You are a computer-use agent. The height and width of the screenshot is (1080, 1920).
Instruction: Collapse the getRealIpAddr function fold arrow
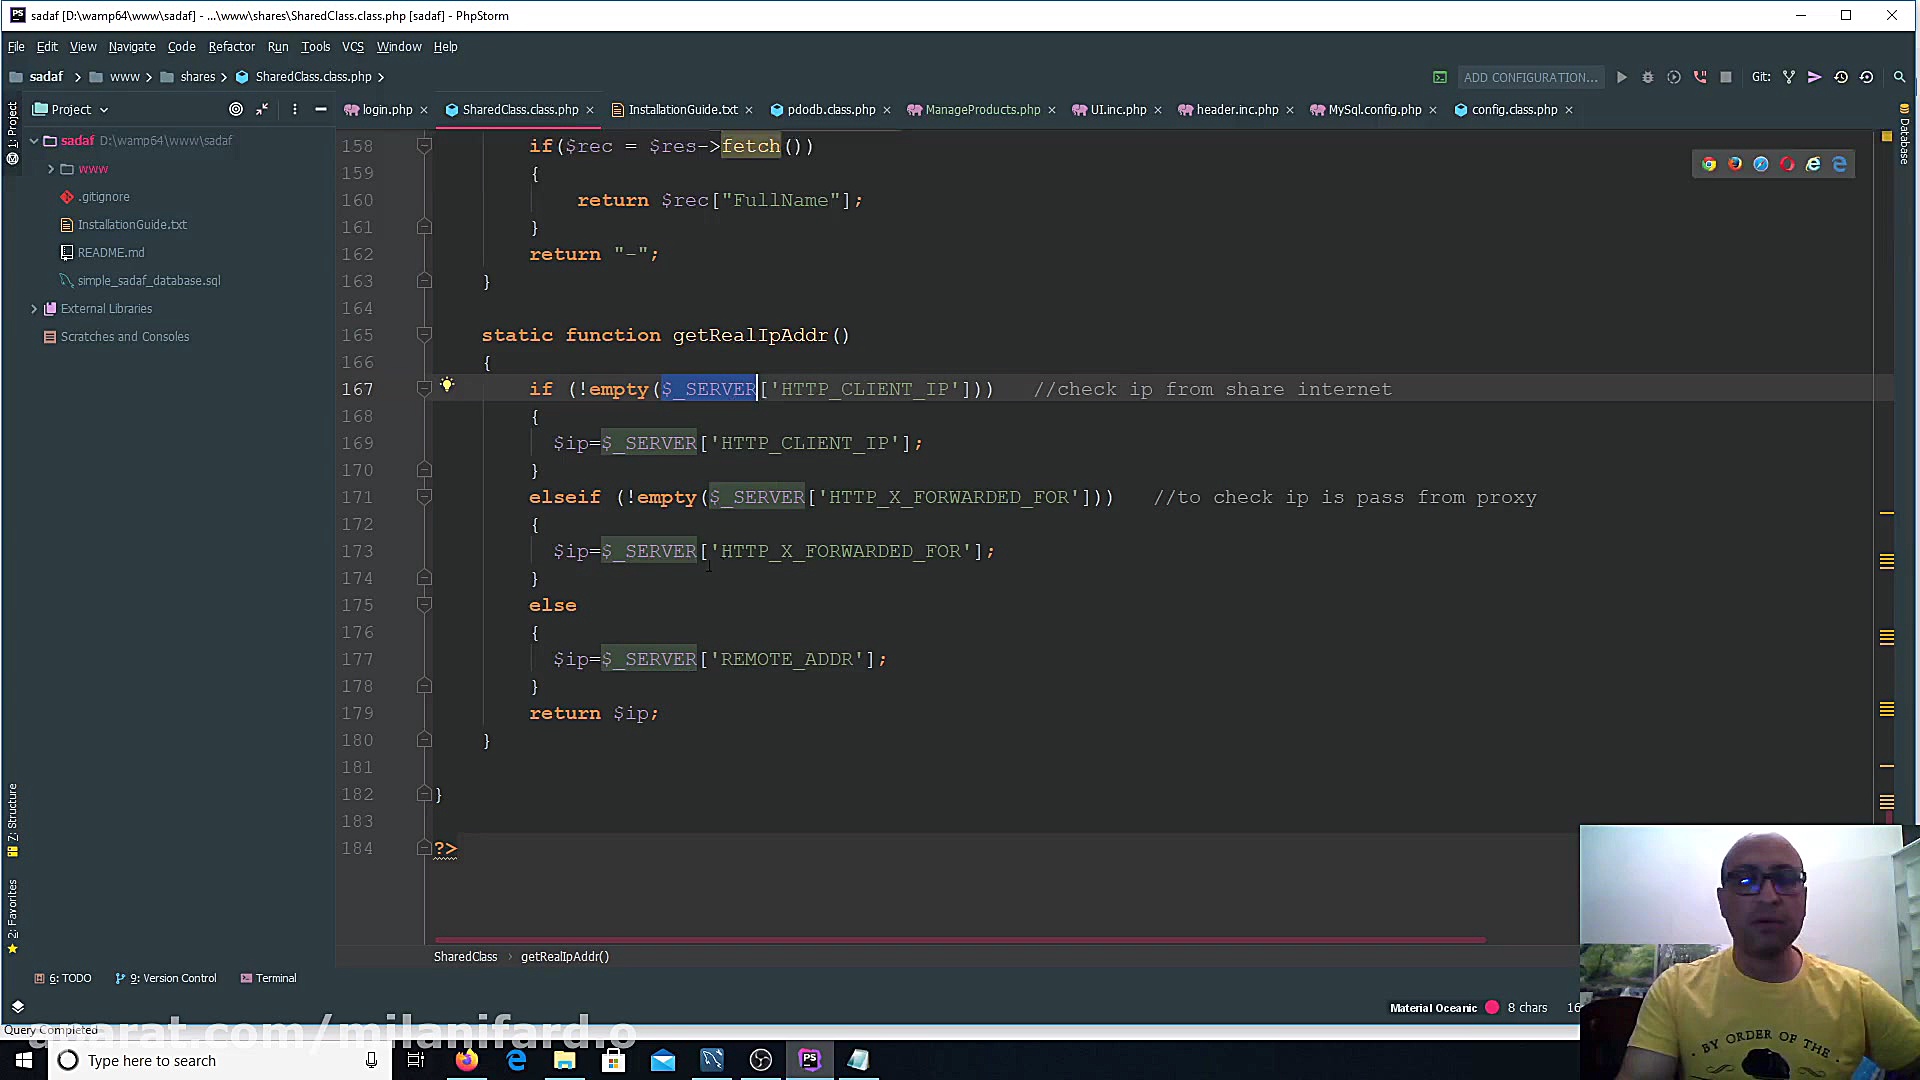[424, 335]
